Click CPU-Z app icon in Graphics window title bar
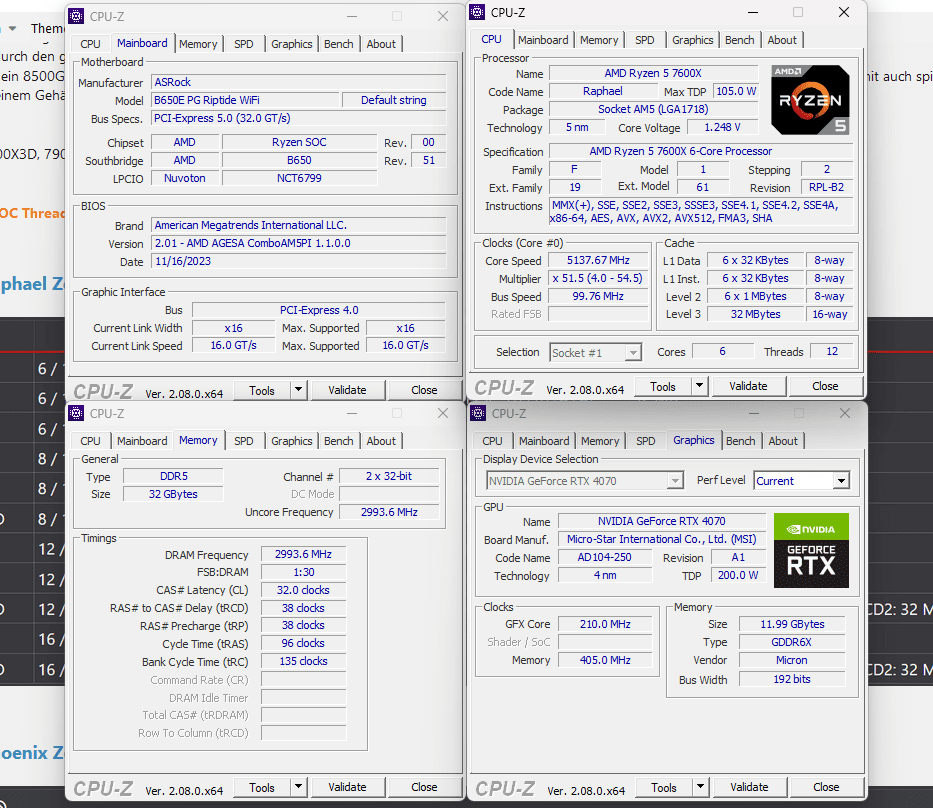Image resolution: width=933 pixels, height=808 pixels. point(478,413)
